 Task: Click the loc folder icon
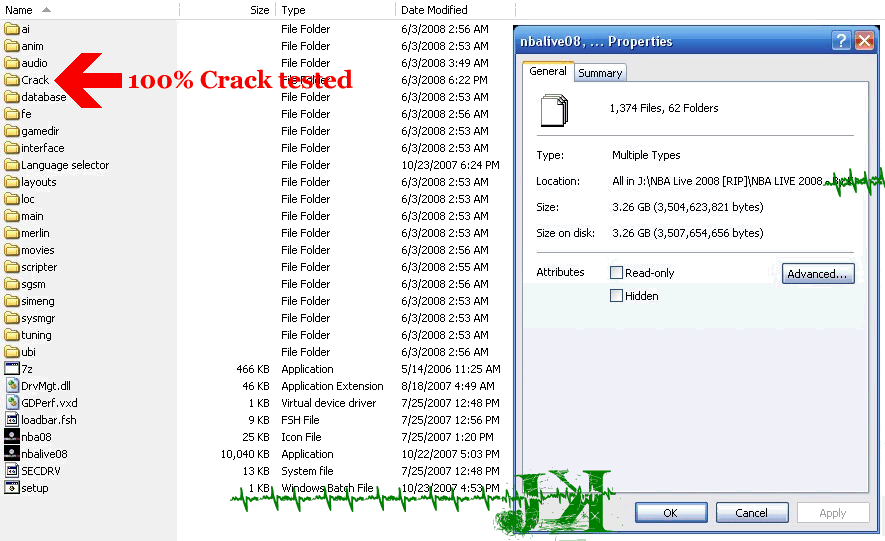coord(12,199)
